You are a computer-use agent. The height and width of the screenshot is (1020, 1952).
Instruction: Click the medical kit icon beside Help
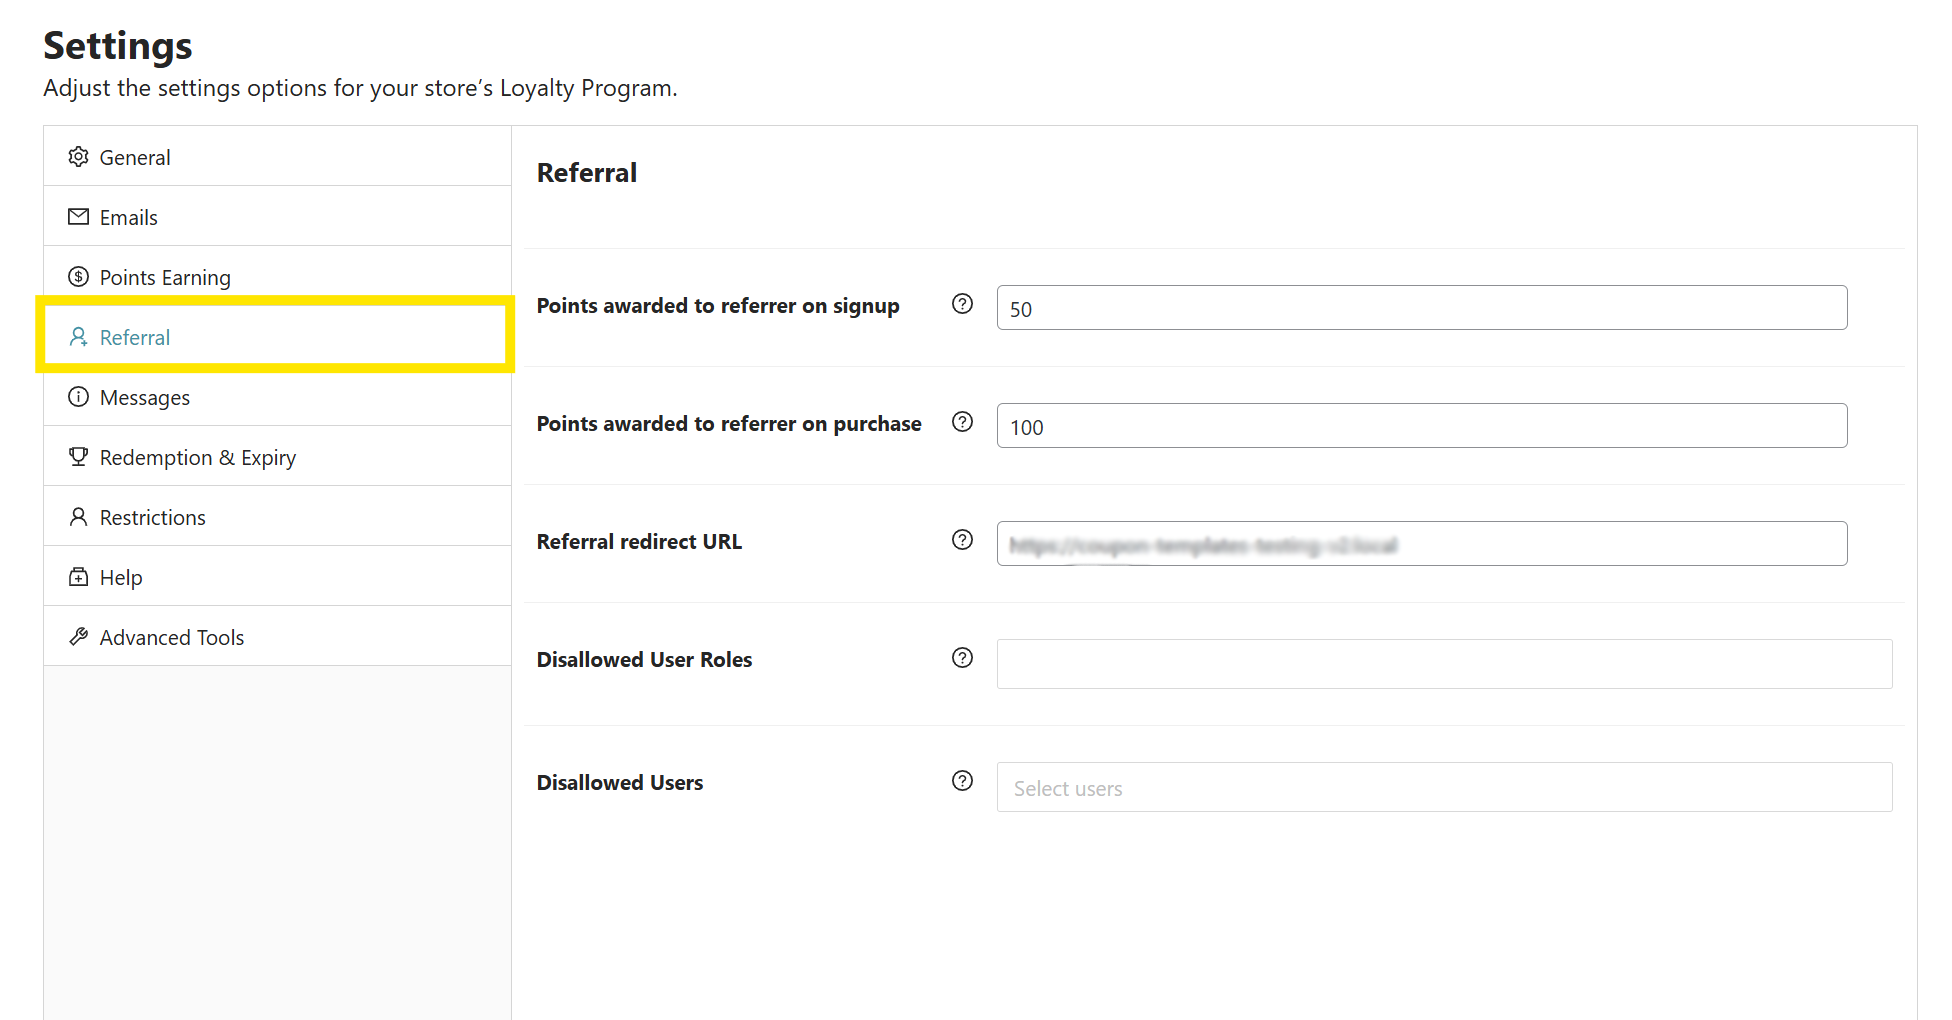[78, 577]
